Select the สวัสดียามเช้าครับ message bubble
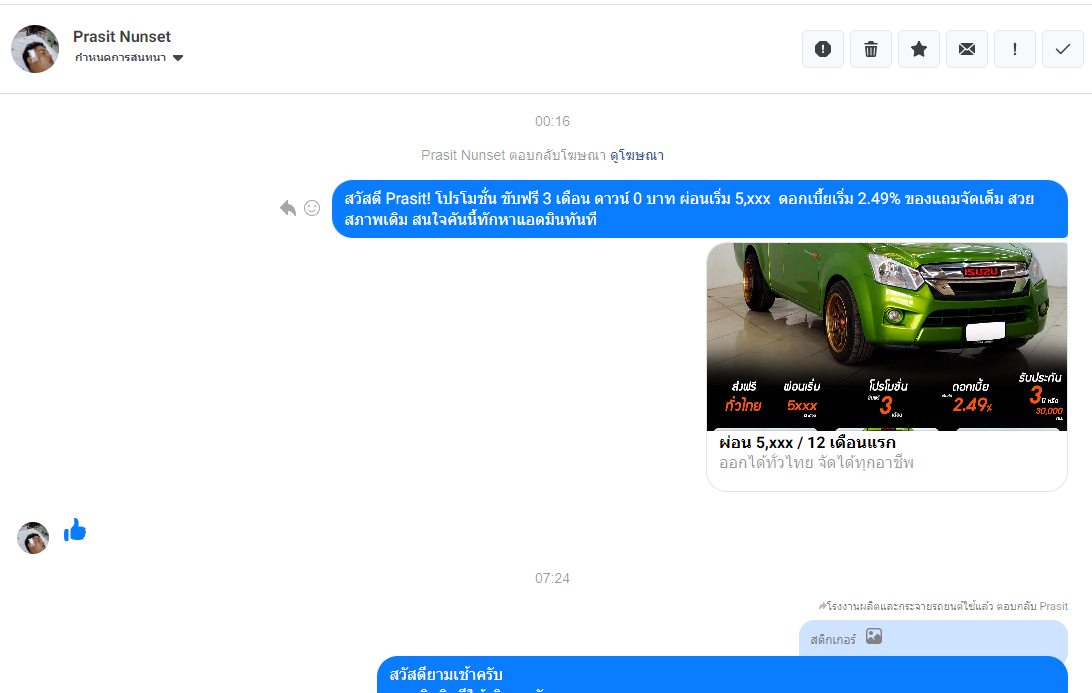The width and height of the screenshot is (1092, 693). point(722,674)
